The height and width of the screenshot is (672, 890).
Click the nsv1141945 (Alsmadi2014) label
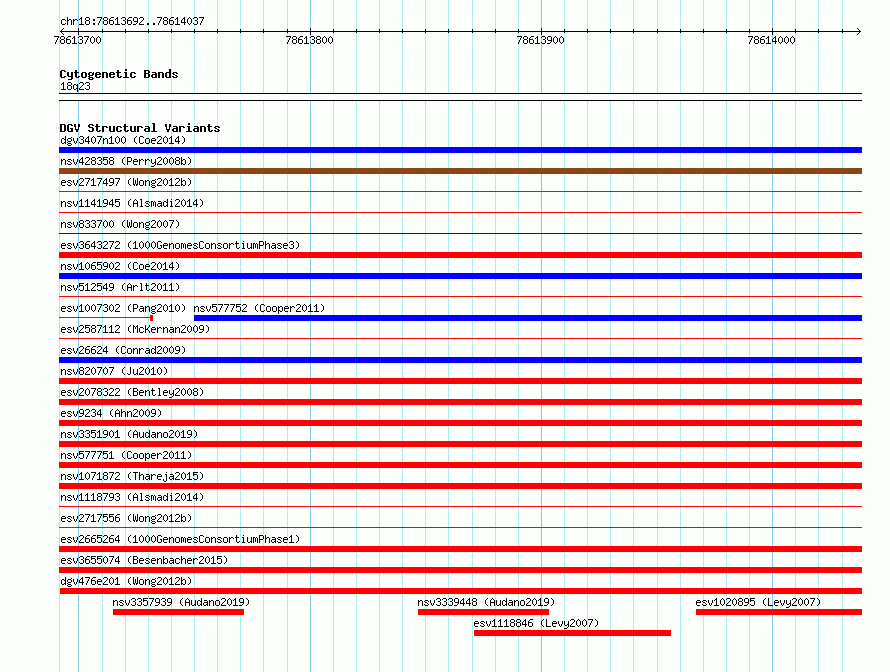coord(132,203)
